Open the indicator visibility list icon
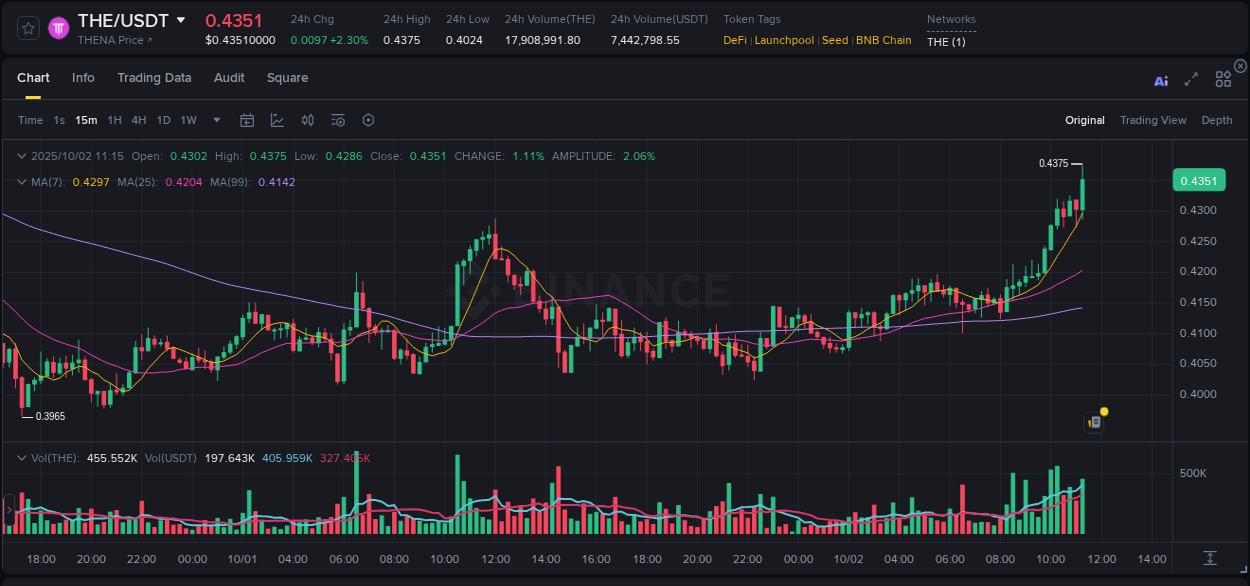Image resolution: width=1250 pixels, height=586 pixels. coord(337,119)
